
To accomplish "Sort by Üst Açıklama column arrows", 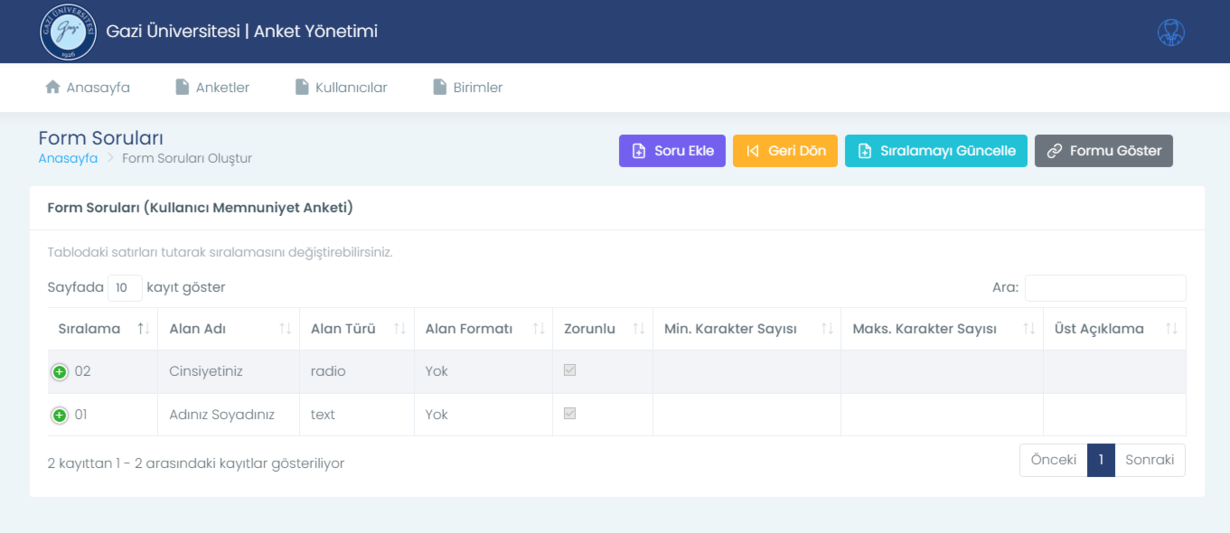I will pos(1171,329).
